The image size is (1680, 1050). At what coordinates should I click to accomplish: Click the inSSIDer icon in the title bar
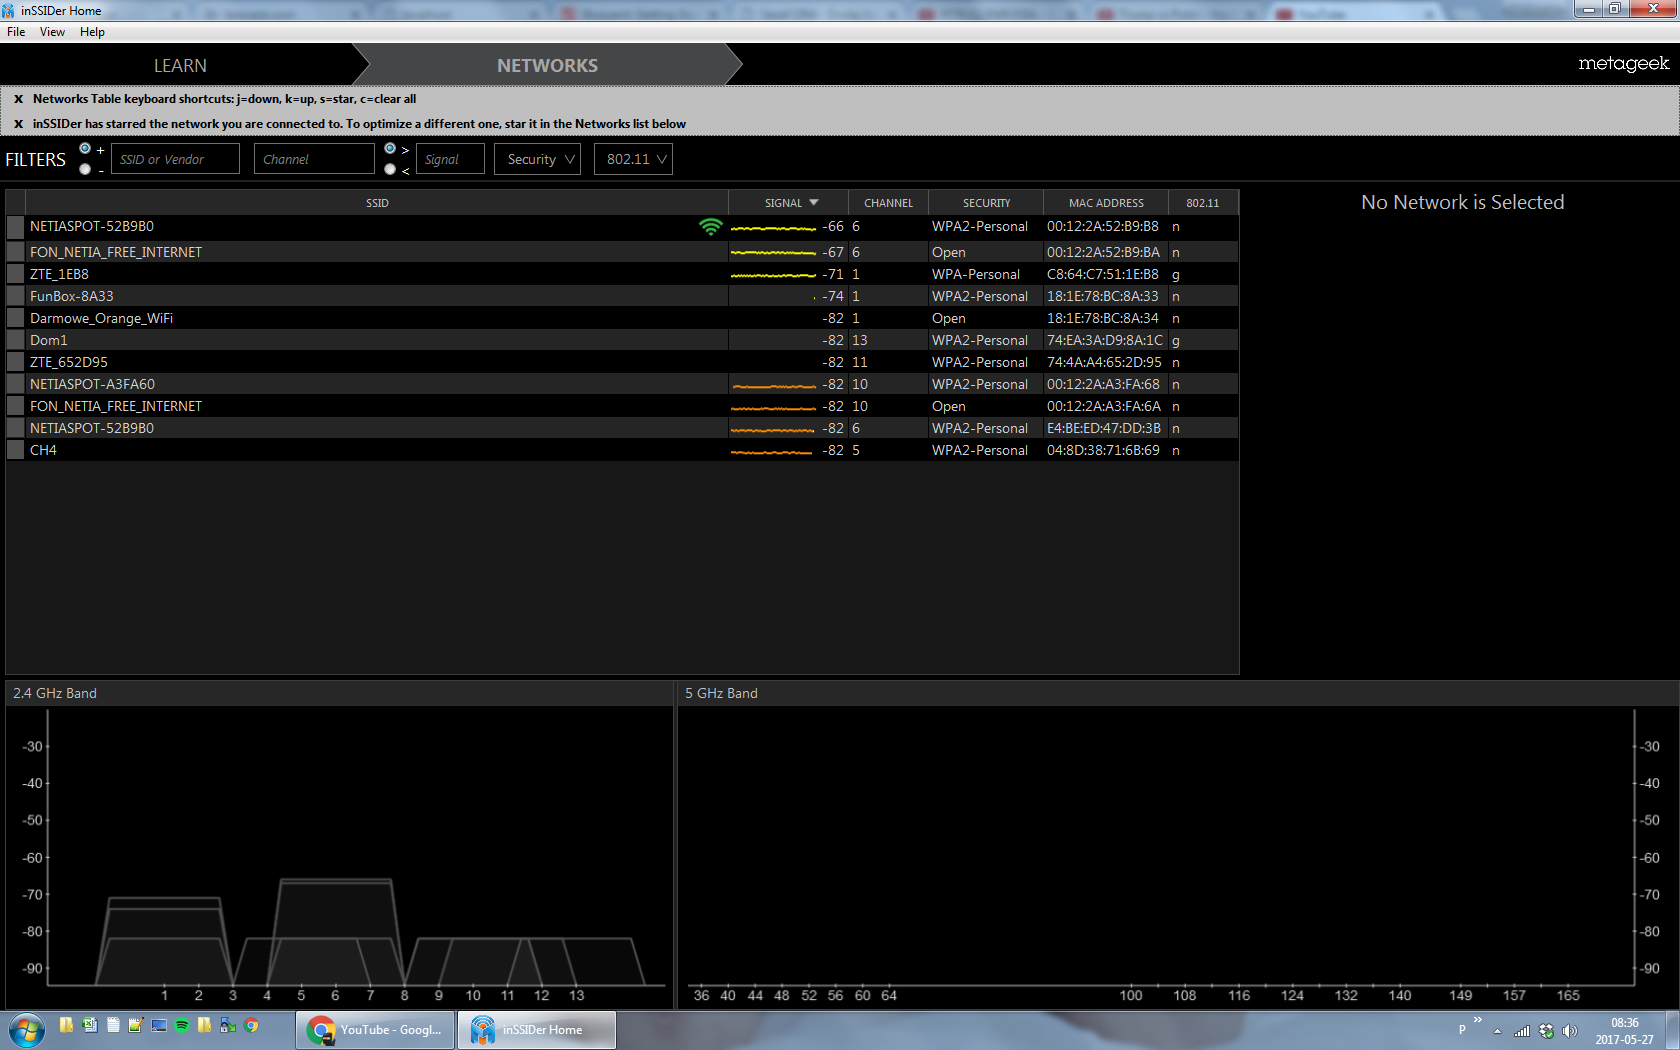(x=9, y=10)
